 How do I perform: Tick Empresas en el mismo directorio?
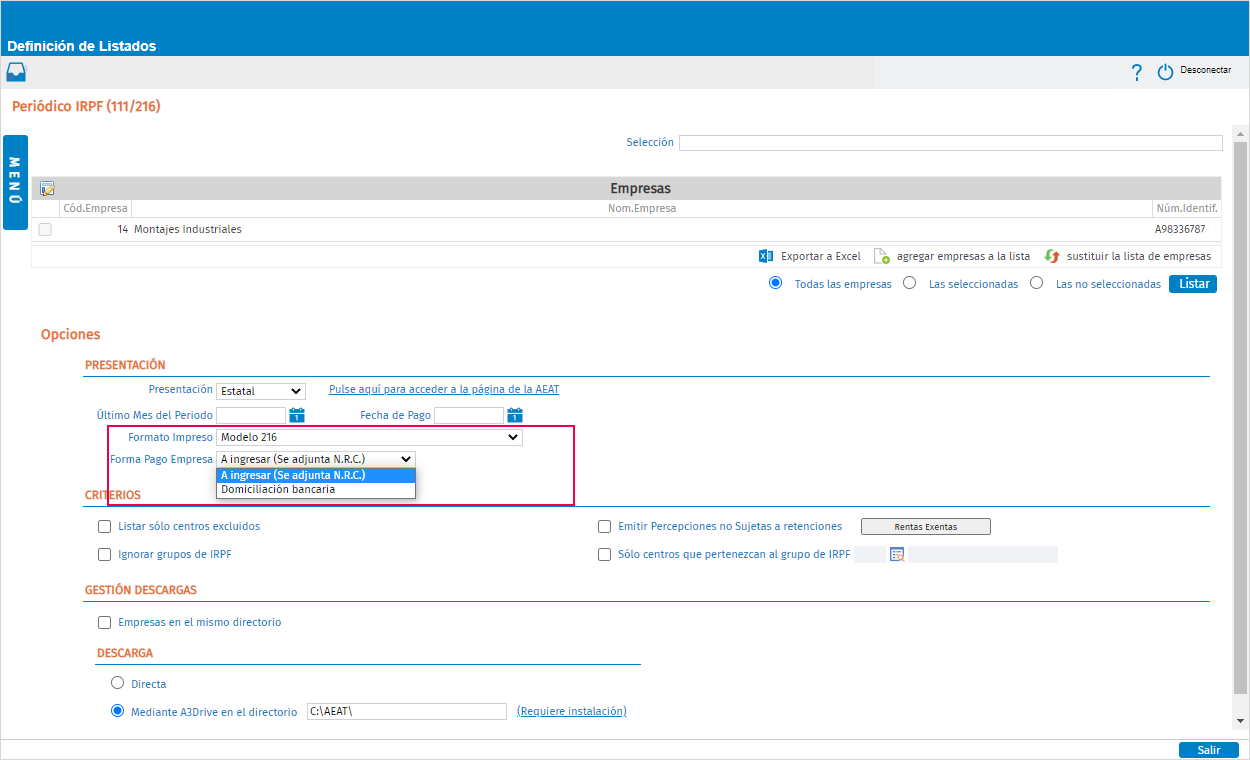[x=105, y=622]
